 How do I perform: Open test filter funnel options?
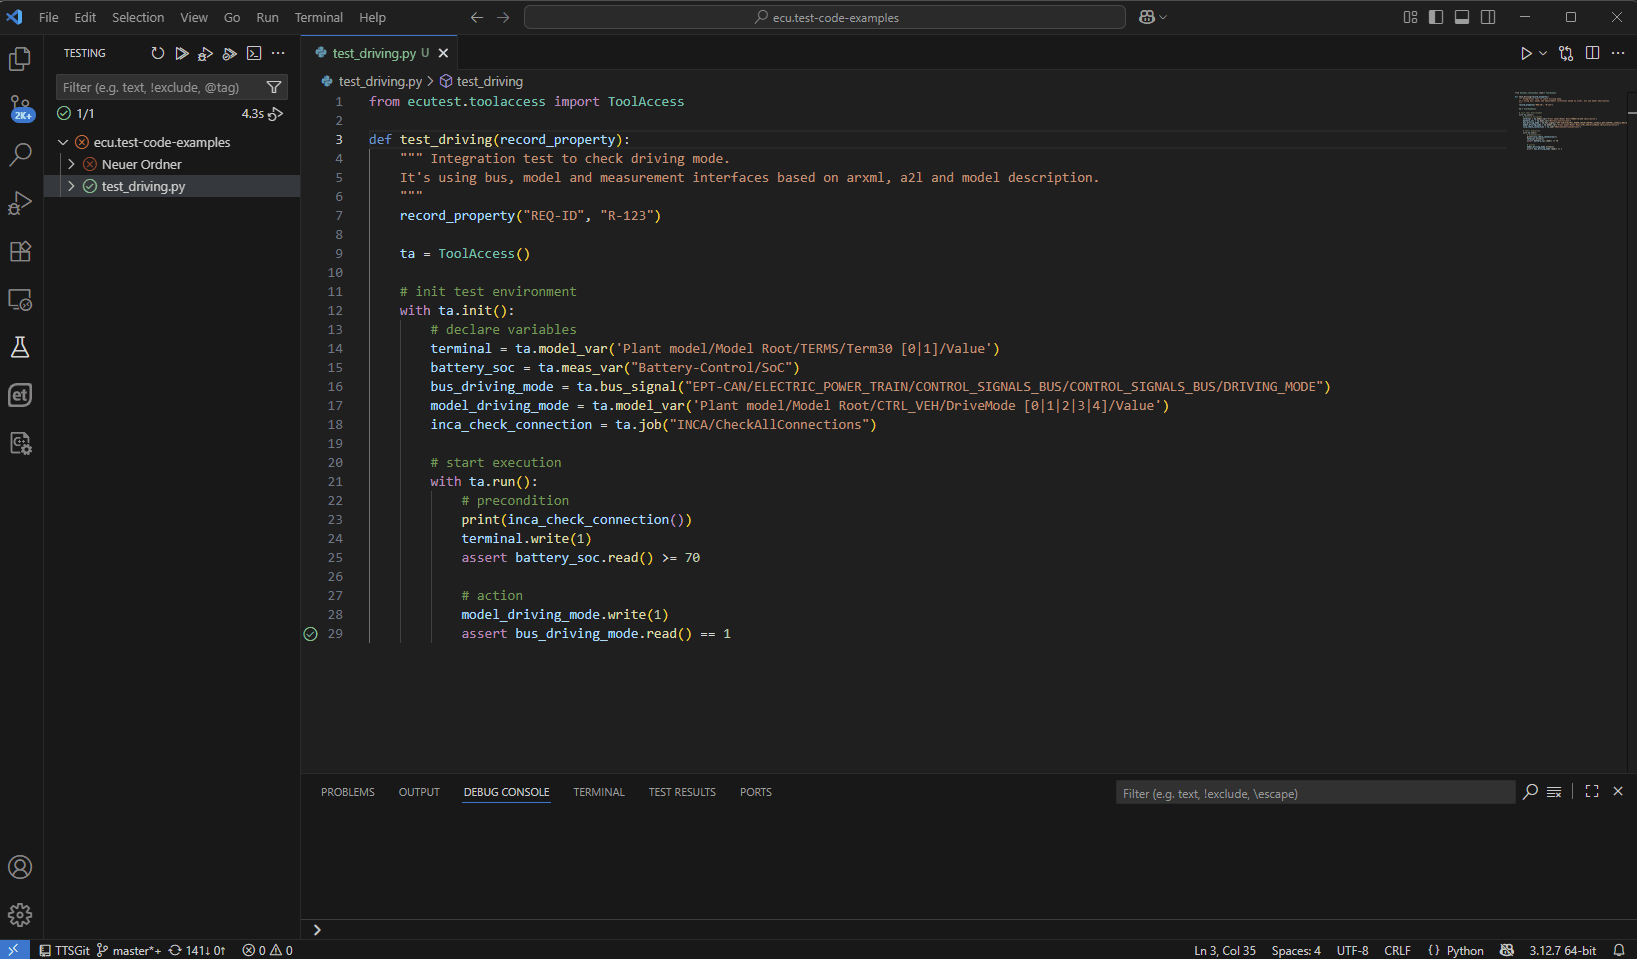pos(274,87)
